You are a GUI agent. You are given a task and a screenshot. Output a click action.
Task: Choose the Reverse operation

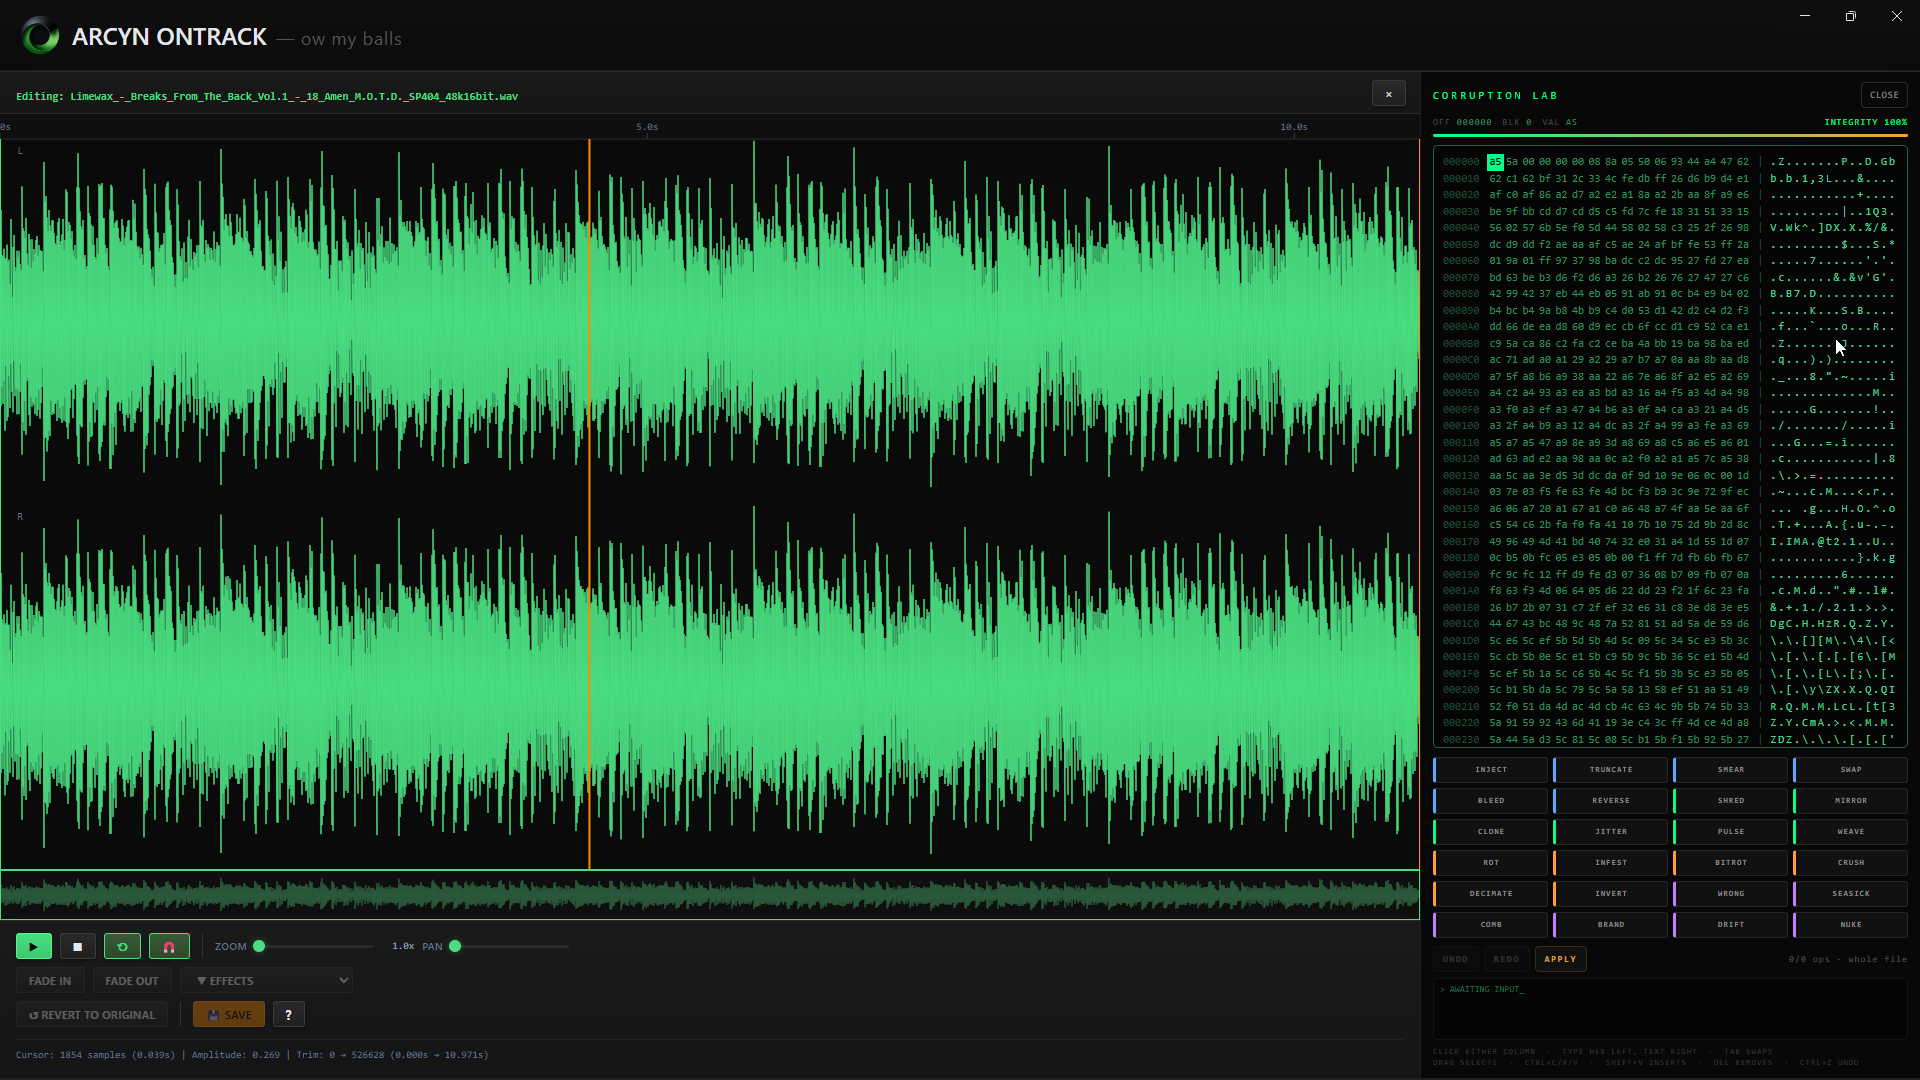(1610, 800)
